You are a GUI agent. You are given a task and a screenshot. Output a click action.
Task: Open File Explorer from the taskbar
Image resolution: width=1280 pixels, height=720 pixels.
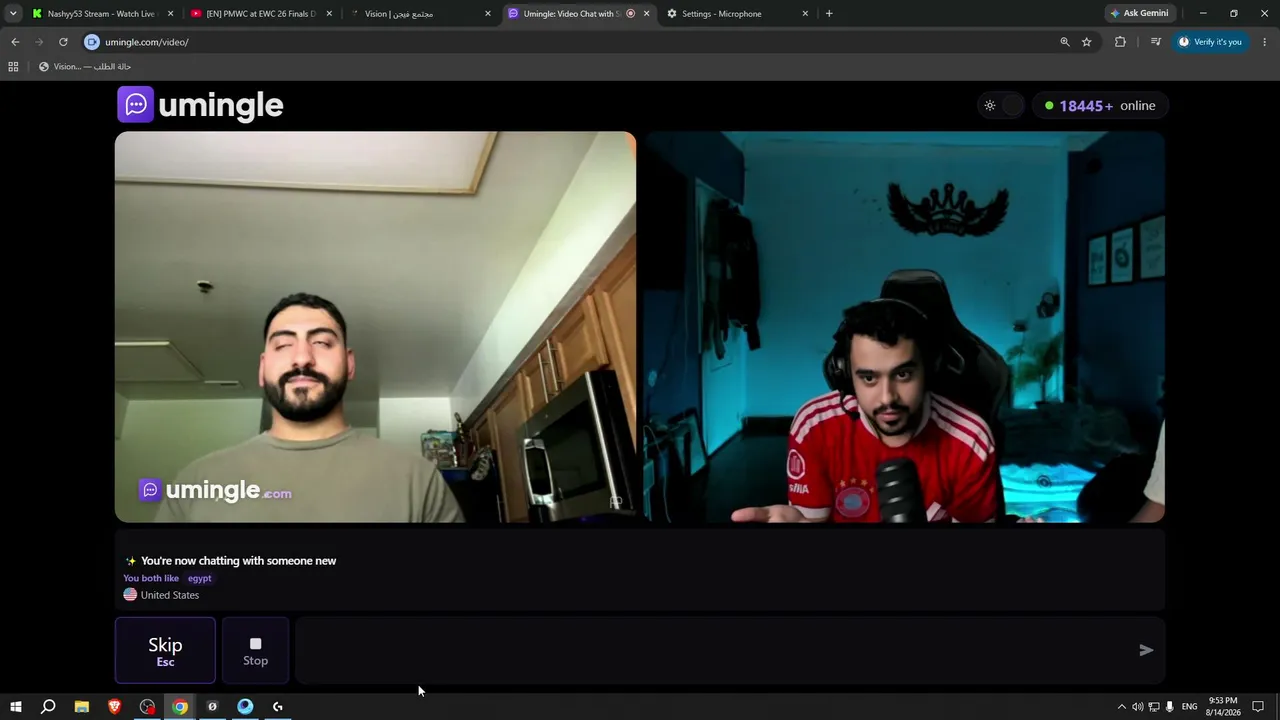click(82, 707)
